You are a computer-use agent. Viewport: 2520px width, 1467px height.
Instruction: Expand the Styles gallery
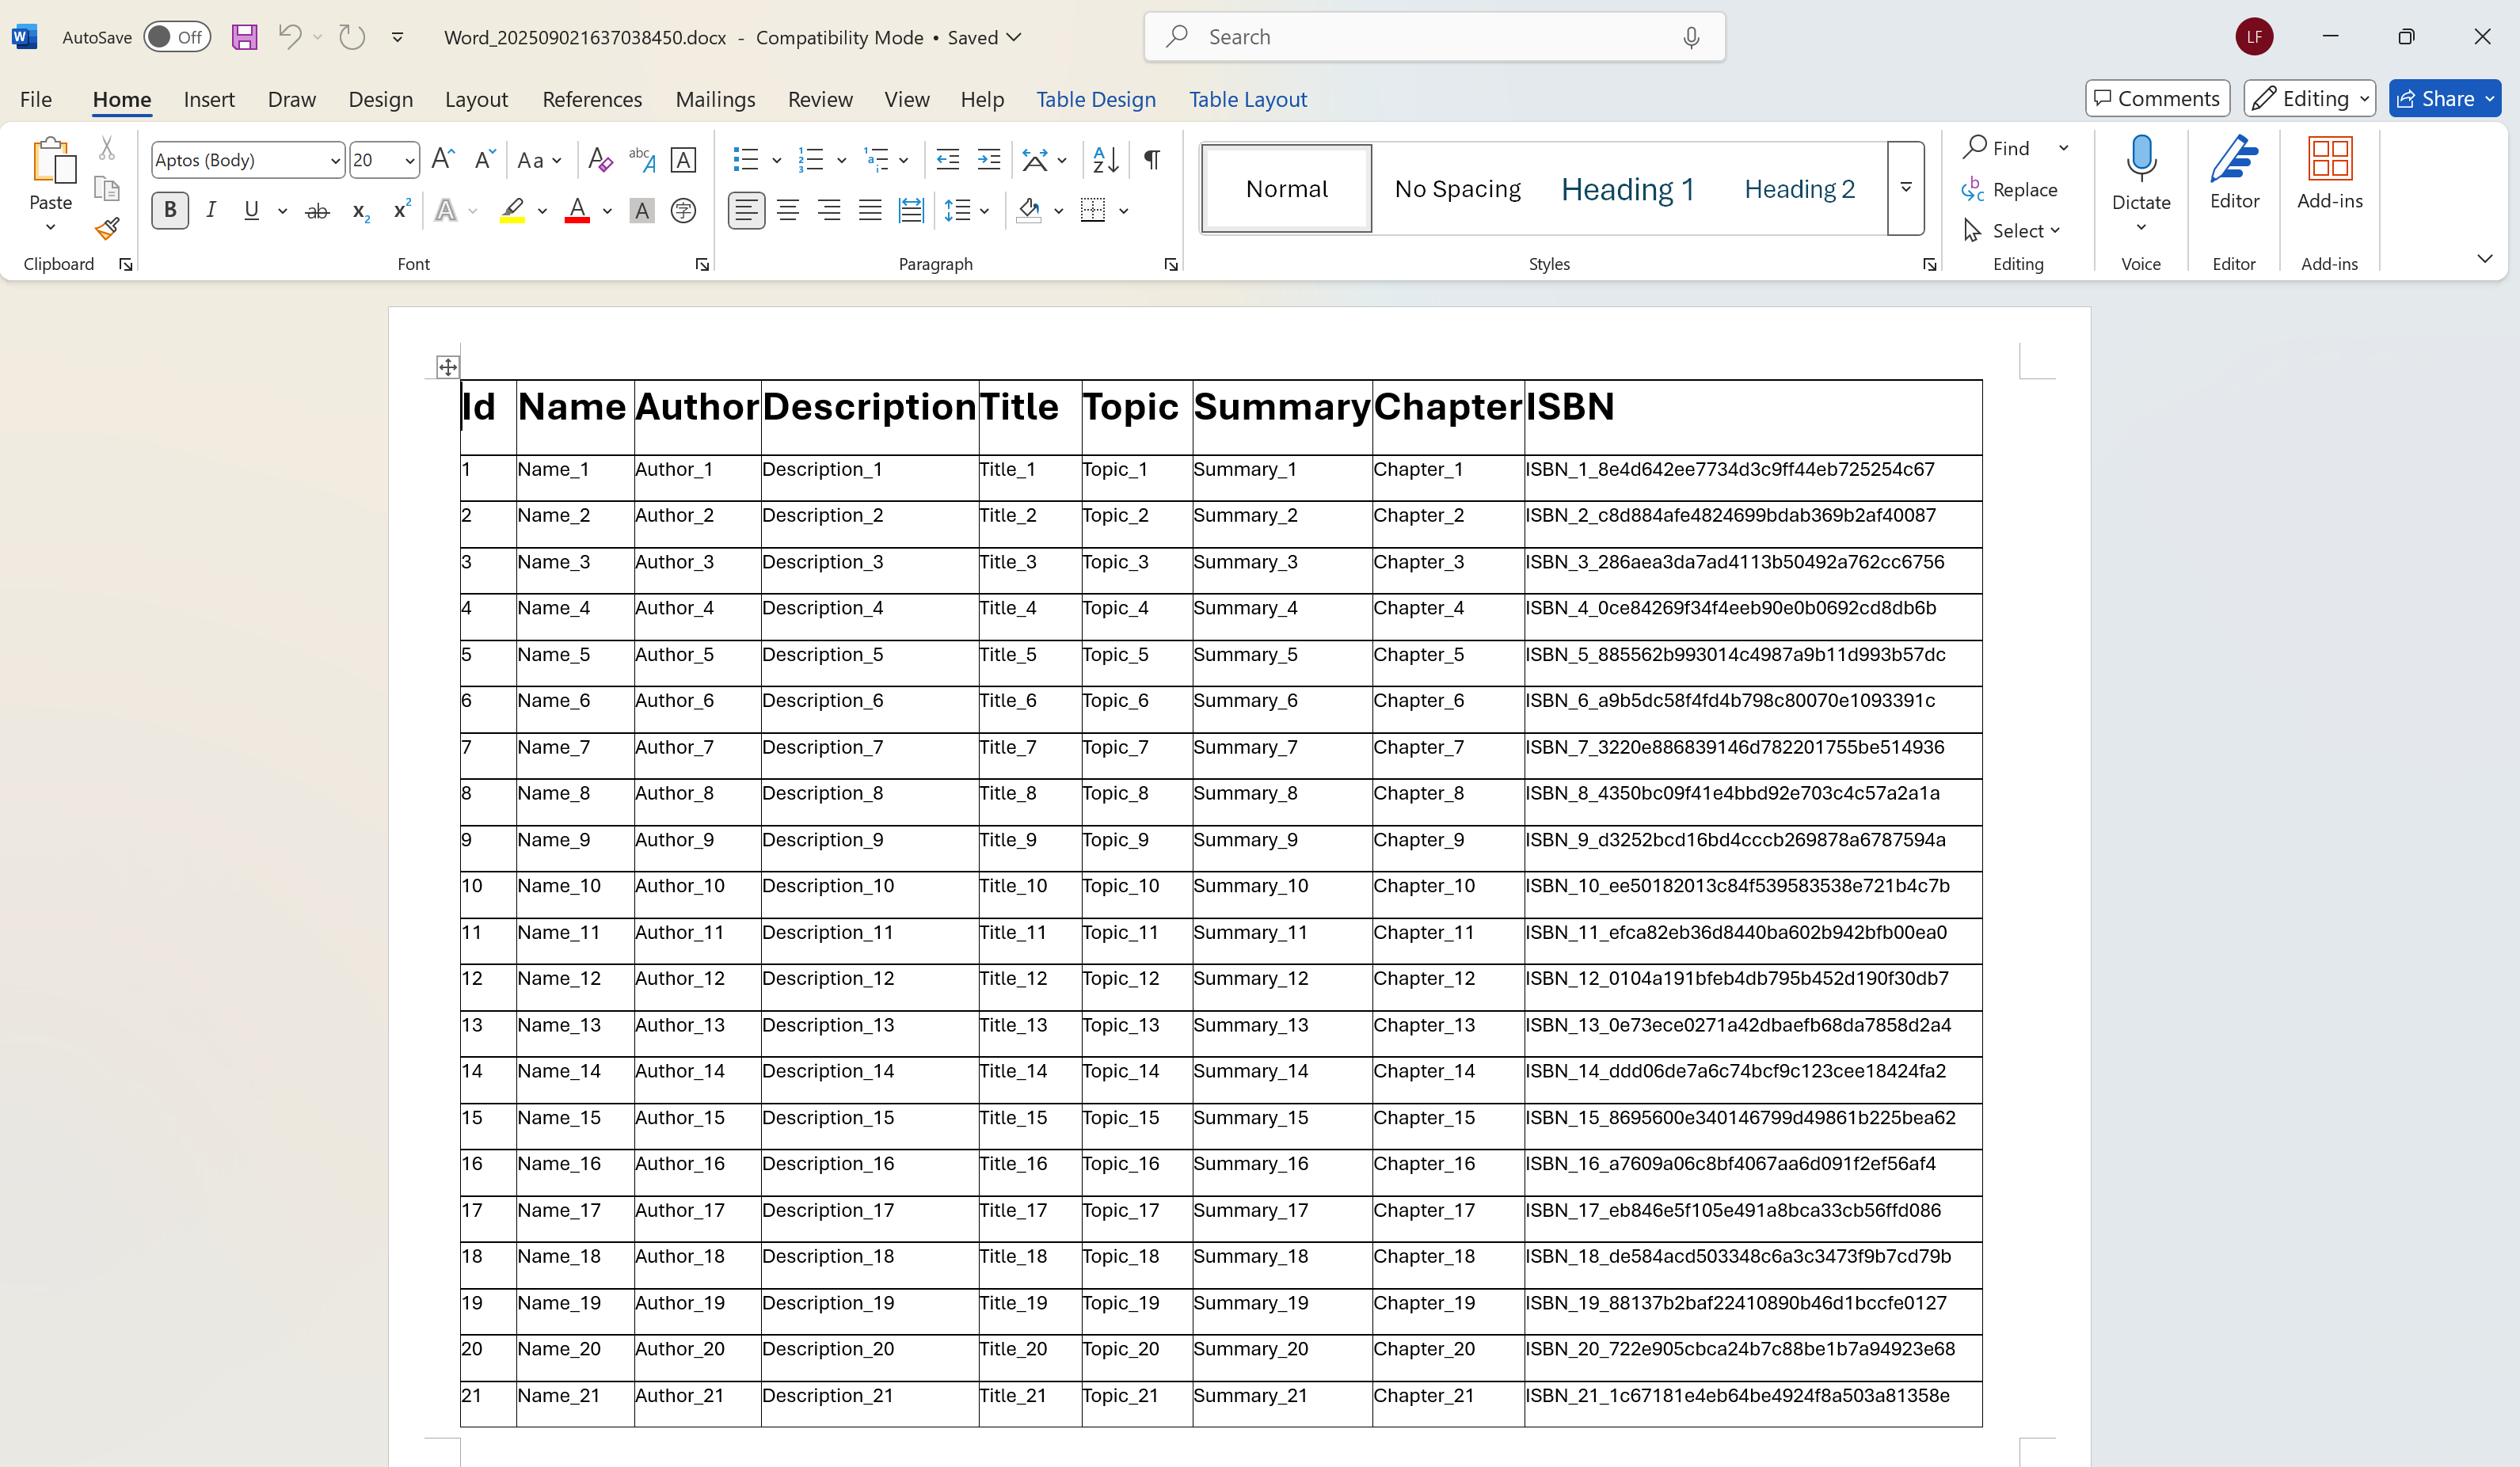click(x=1905, y=188)
